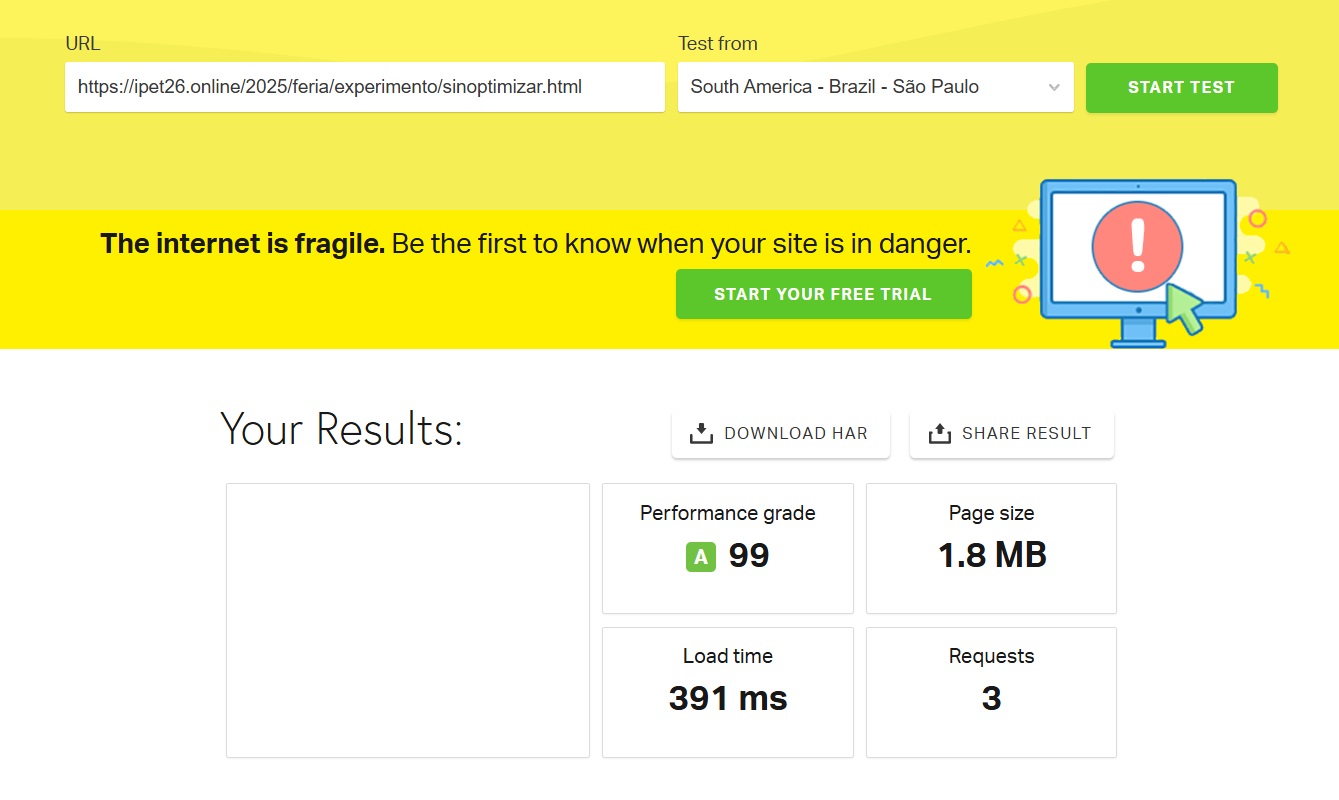Click the SHARE RESULT label text
The image size is (1339, 800).
point(1026,433)
